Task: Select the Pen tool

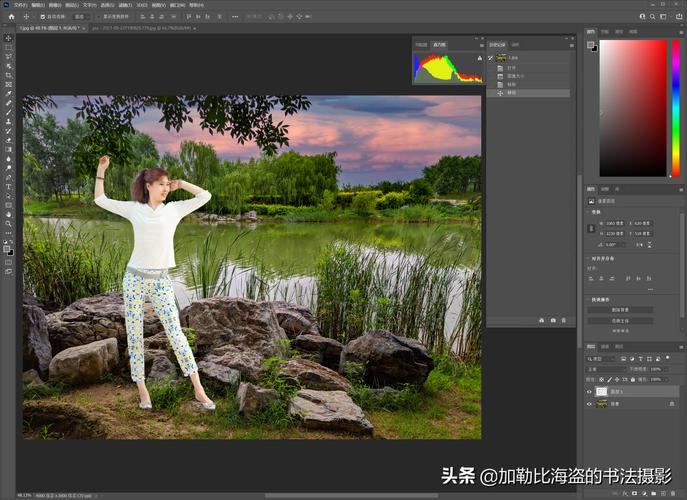Action: click(8, 177)
